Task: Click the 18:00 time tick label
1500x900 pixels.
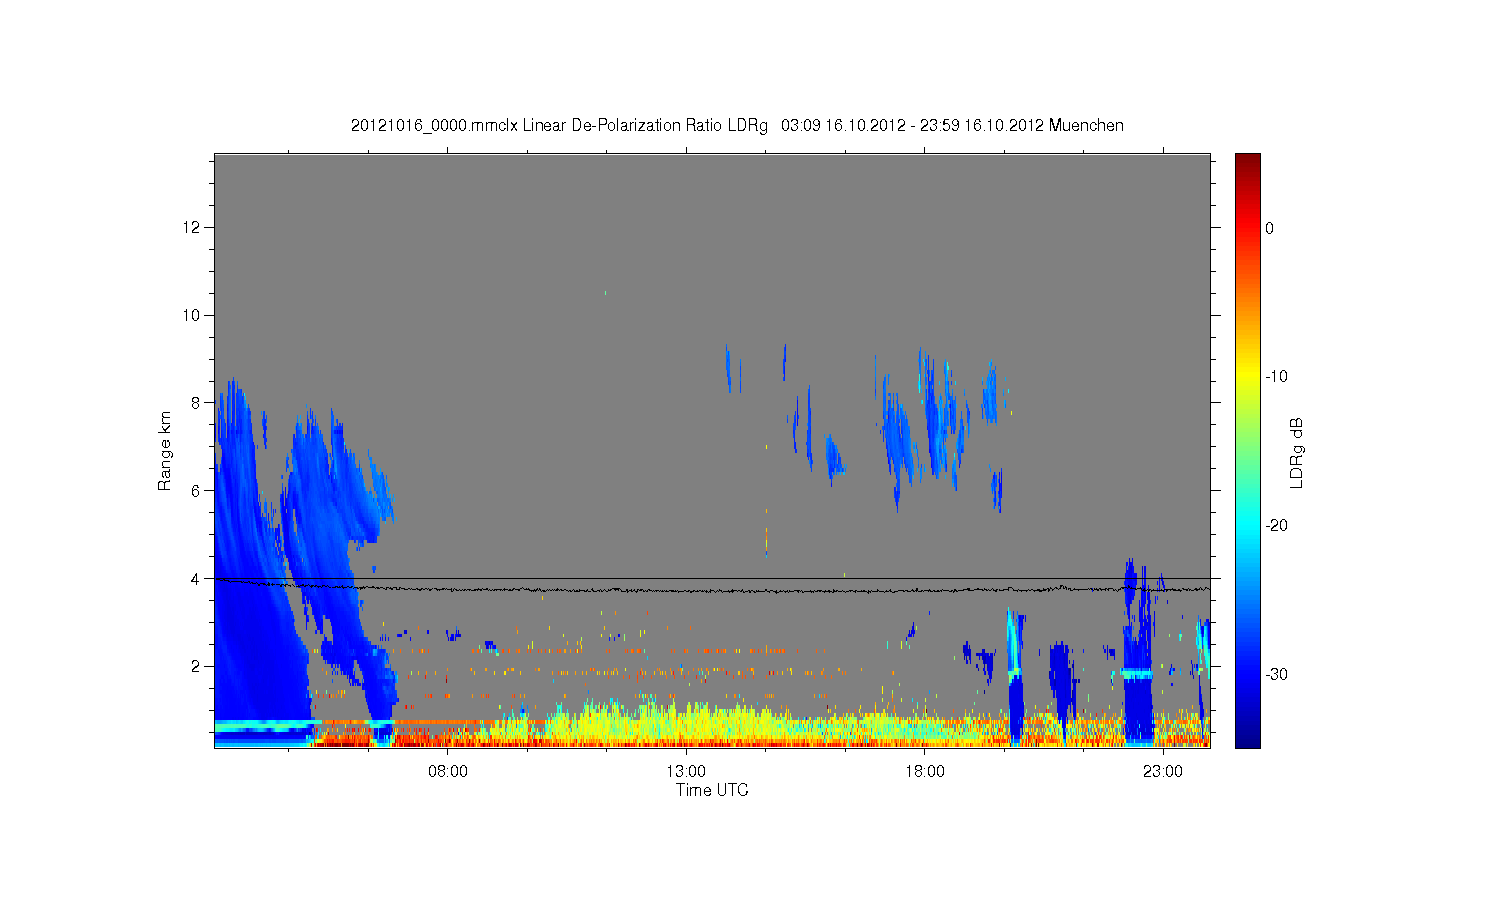Action: point(924,772)
